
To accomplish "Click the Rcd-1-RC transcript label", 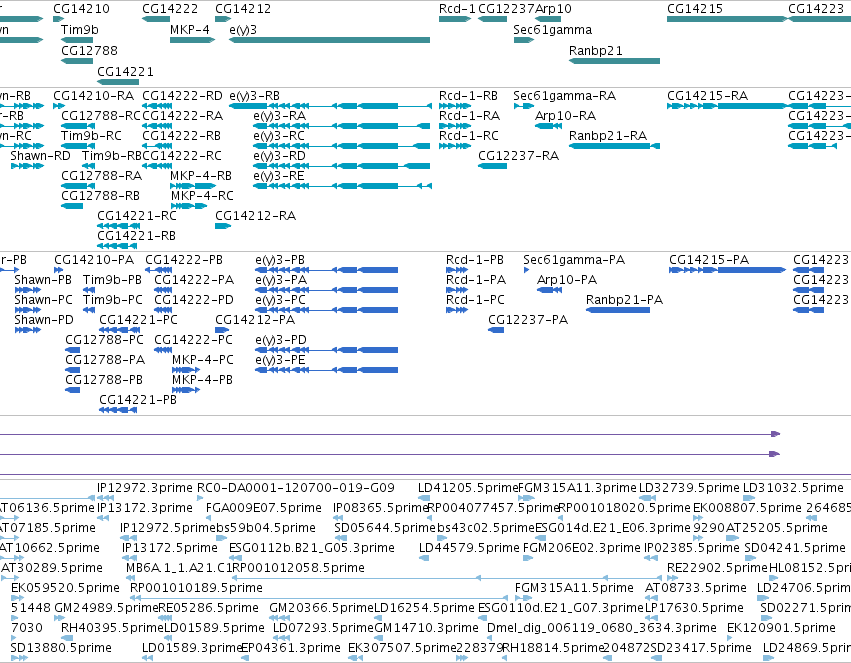I will click(469, 136).
